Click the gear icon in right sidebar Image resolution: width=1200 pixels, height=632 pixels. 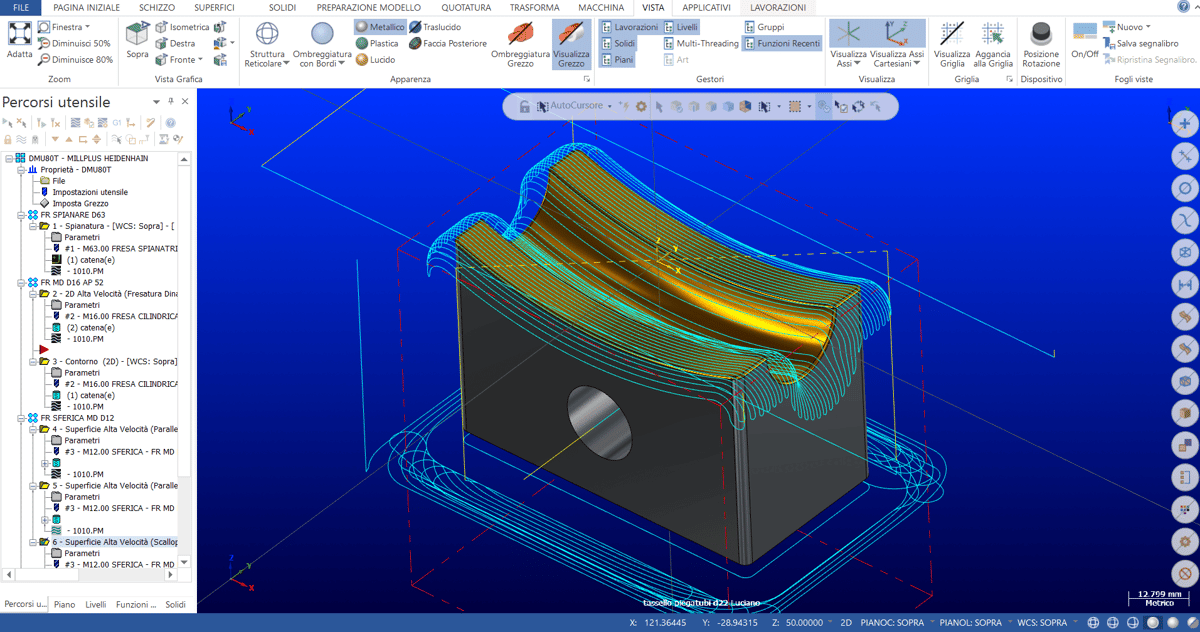[1185, 541]
